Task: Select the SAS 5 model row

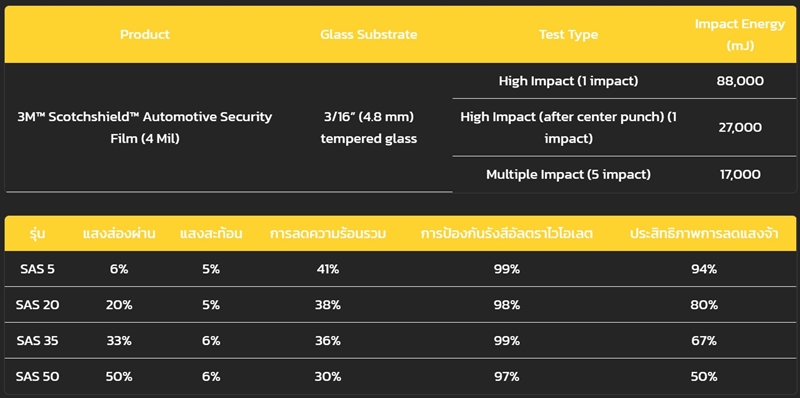Action: click(x=400, y=269)
